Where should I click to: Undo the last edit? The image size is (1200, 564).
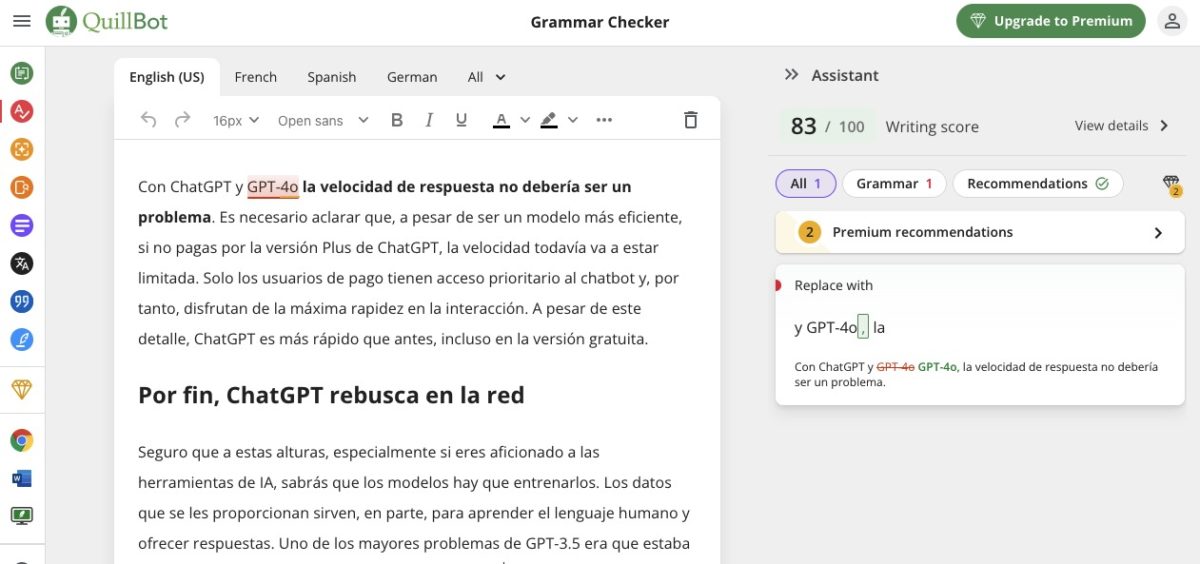click(x=148, y=120)
